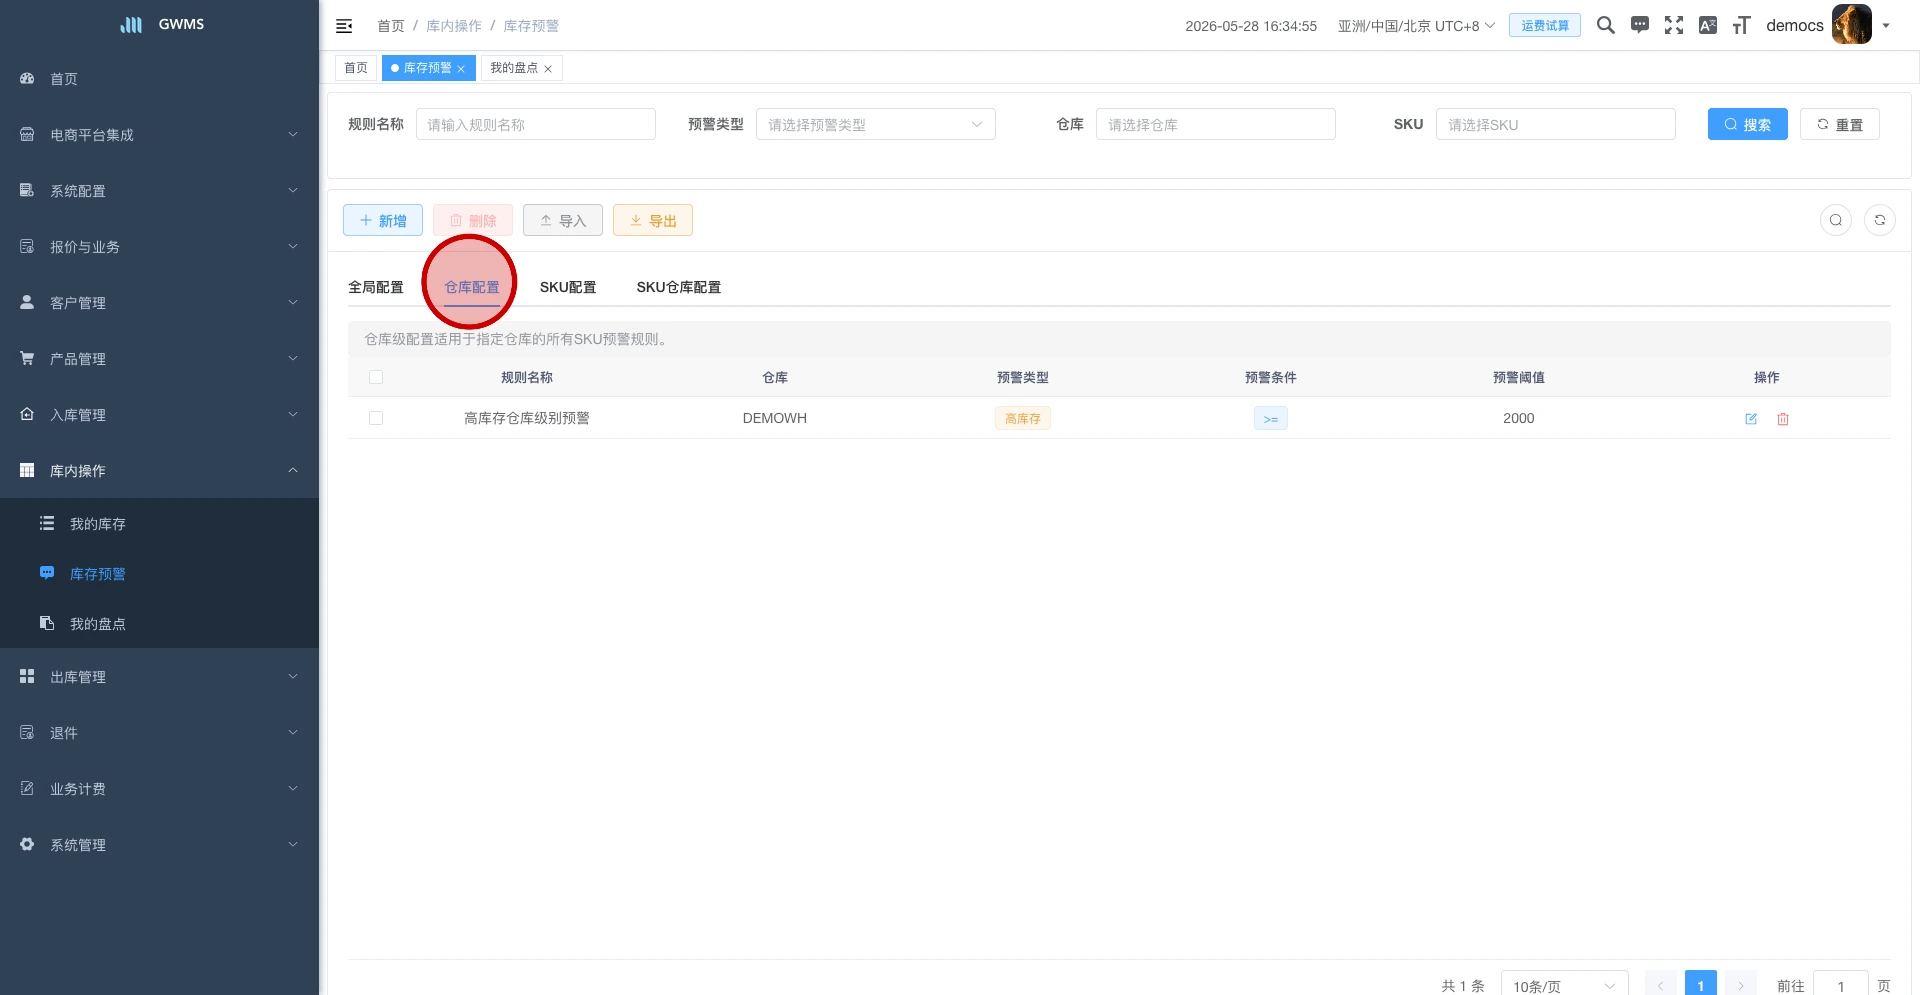The image size is (1920, 995).
Task: Select page 1 in pagination
Action: click(x=1701, y=985)
